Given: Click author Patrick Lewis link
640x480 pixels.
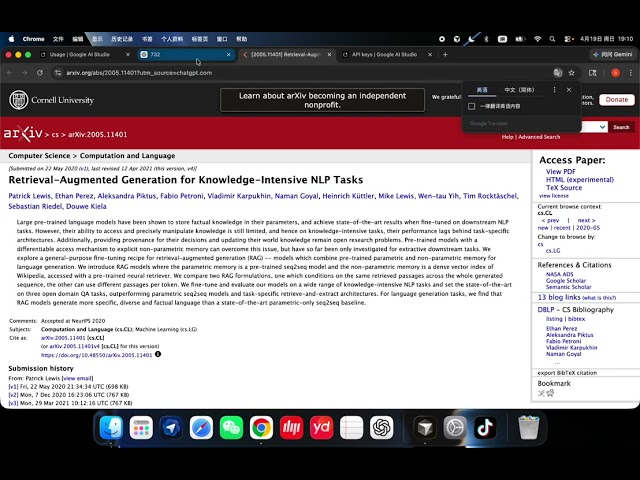Looking at the screenshot, I should click(29, 196).
